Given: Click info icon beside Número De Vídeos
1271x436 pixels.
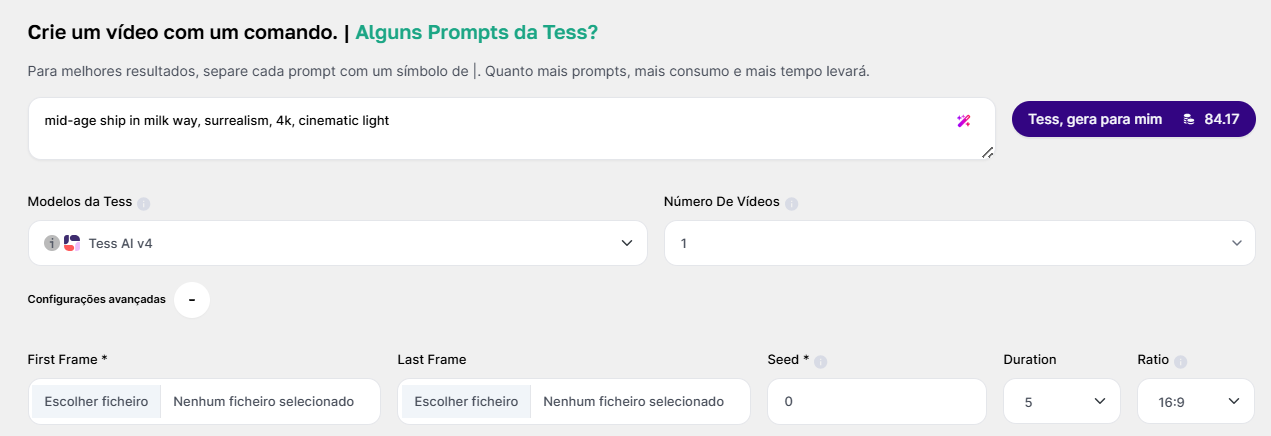Looking at the screenshot, I should pos(791,203).
